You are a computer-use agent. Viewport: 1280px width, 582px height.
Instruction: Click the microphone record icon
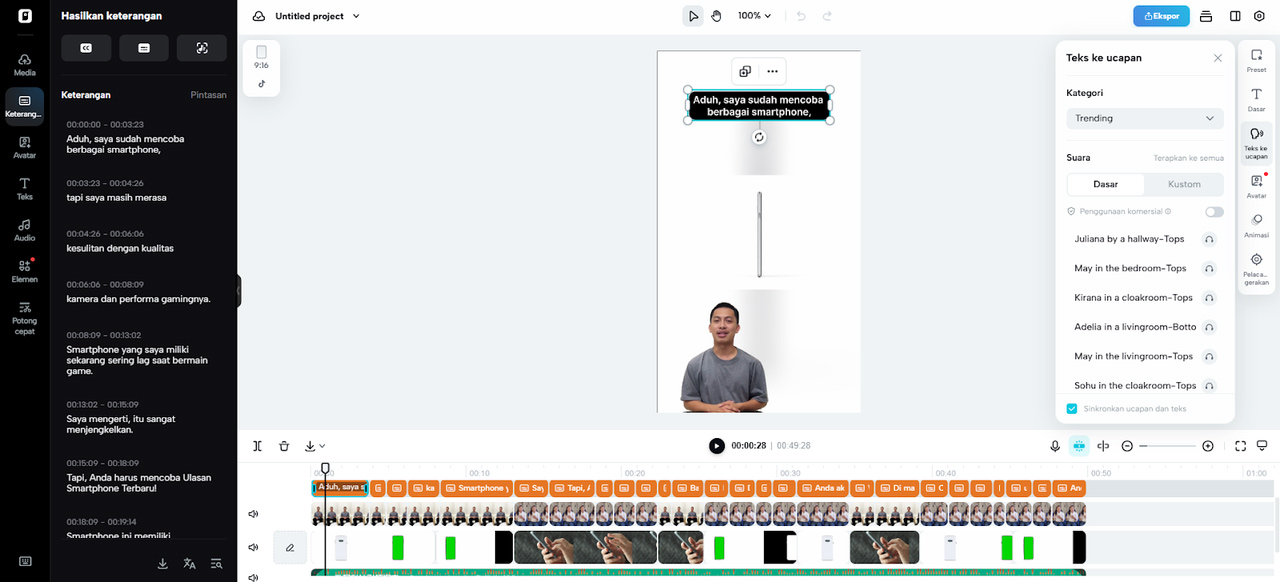click(x=1055, y=446)
